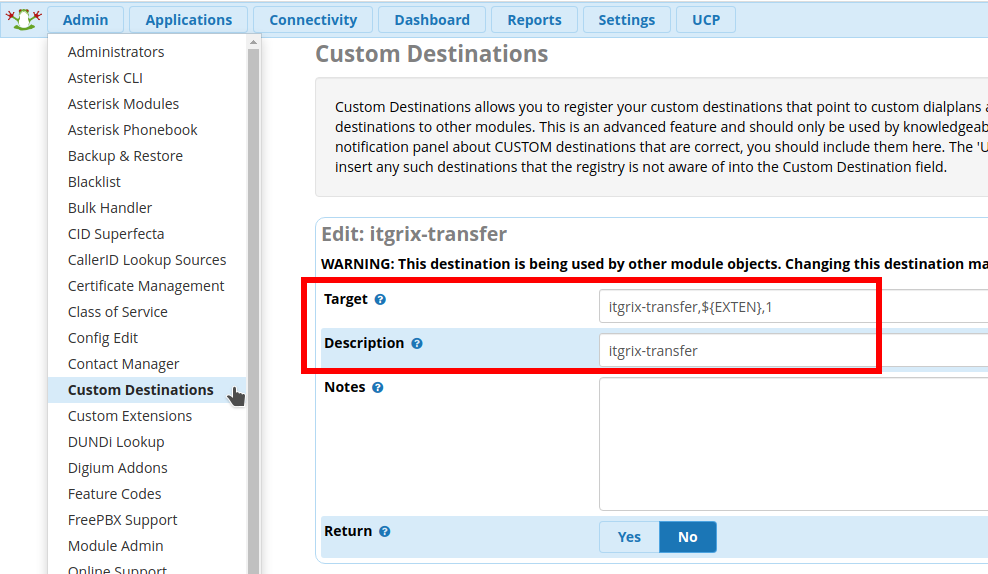Open Contact Manager
The image size is (988, 574).
[x=124, y=364]
